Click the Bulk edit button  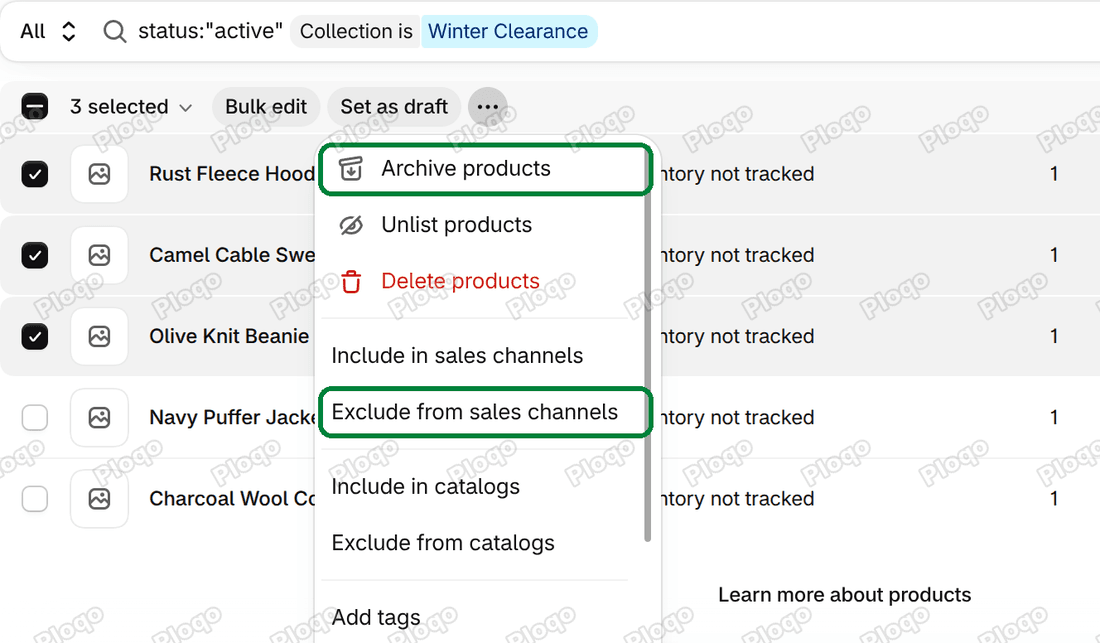[x=266, y=107]
